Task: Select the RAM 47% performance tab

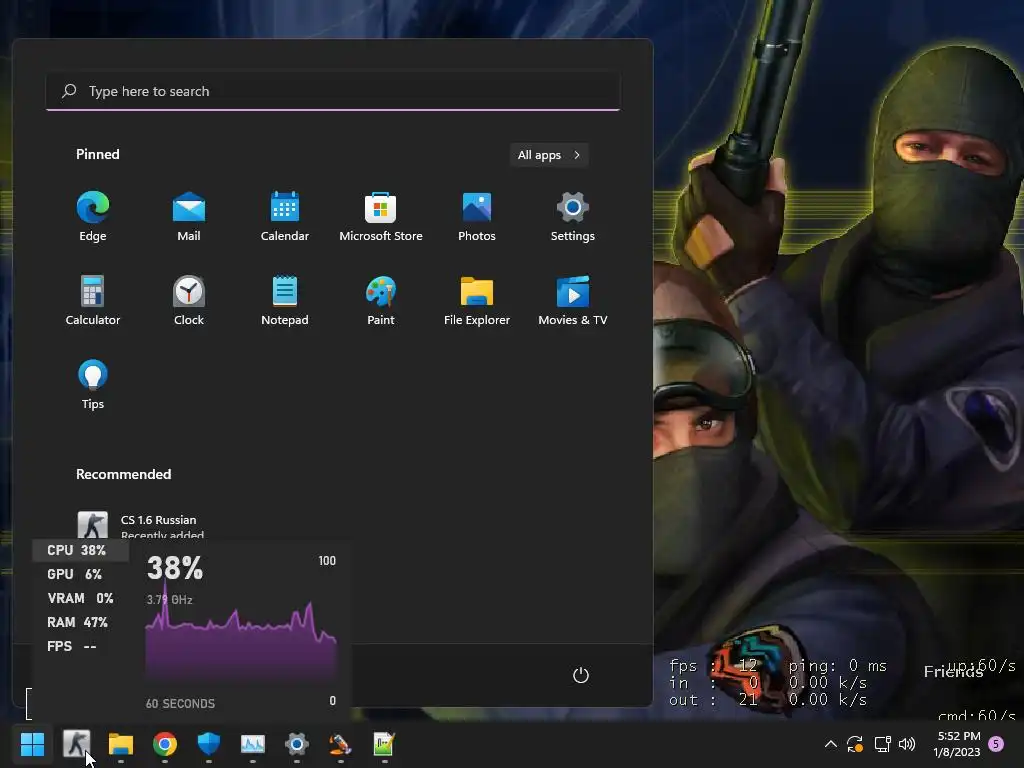Action: point(80,622)
